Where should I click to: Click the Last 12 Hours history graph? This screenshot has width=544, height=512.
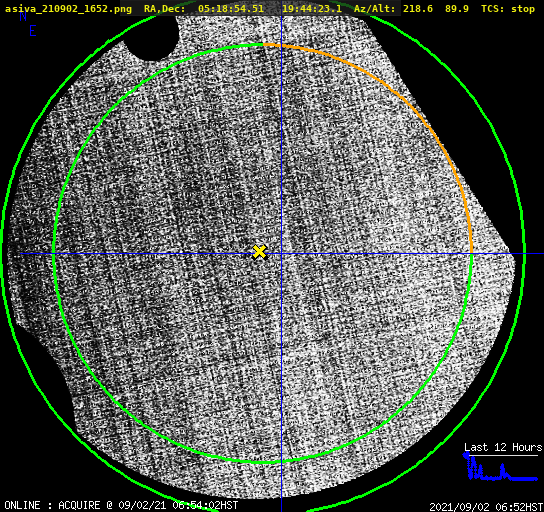[501, 469]
